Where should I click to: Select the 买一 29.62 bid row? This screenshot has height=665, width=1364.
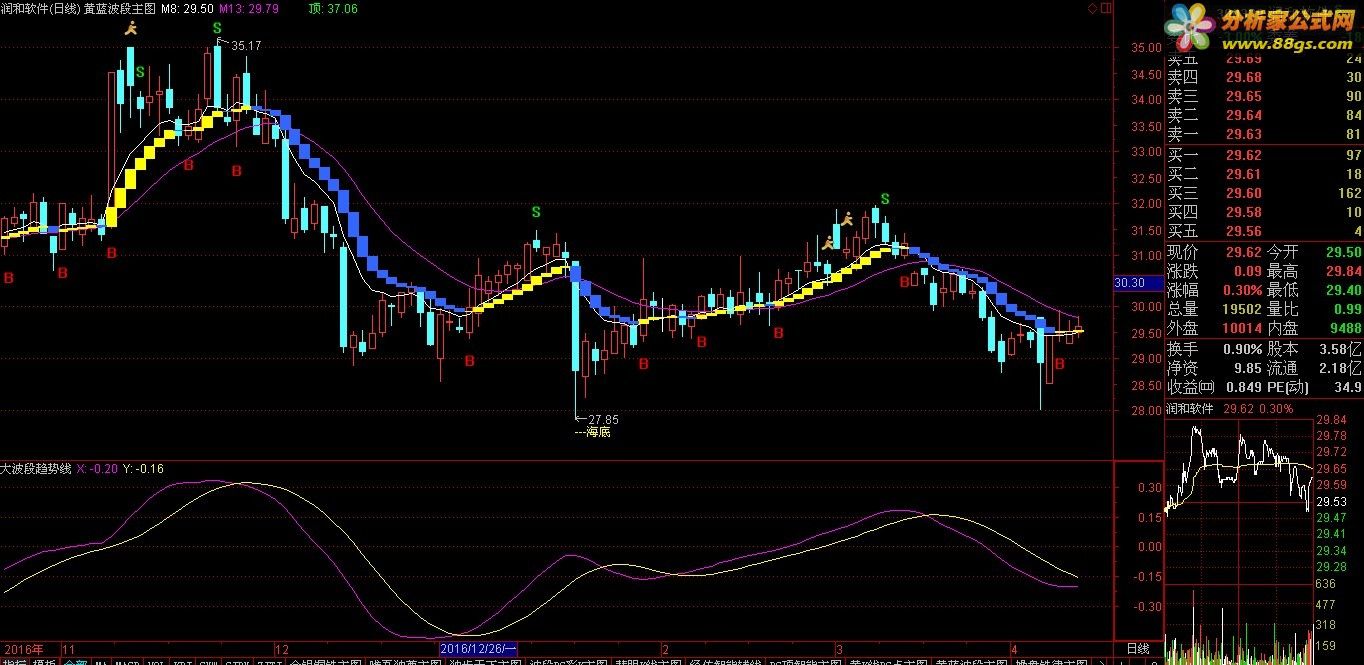click(x=1264, y=155)
